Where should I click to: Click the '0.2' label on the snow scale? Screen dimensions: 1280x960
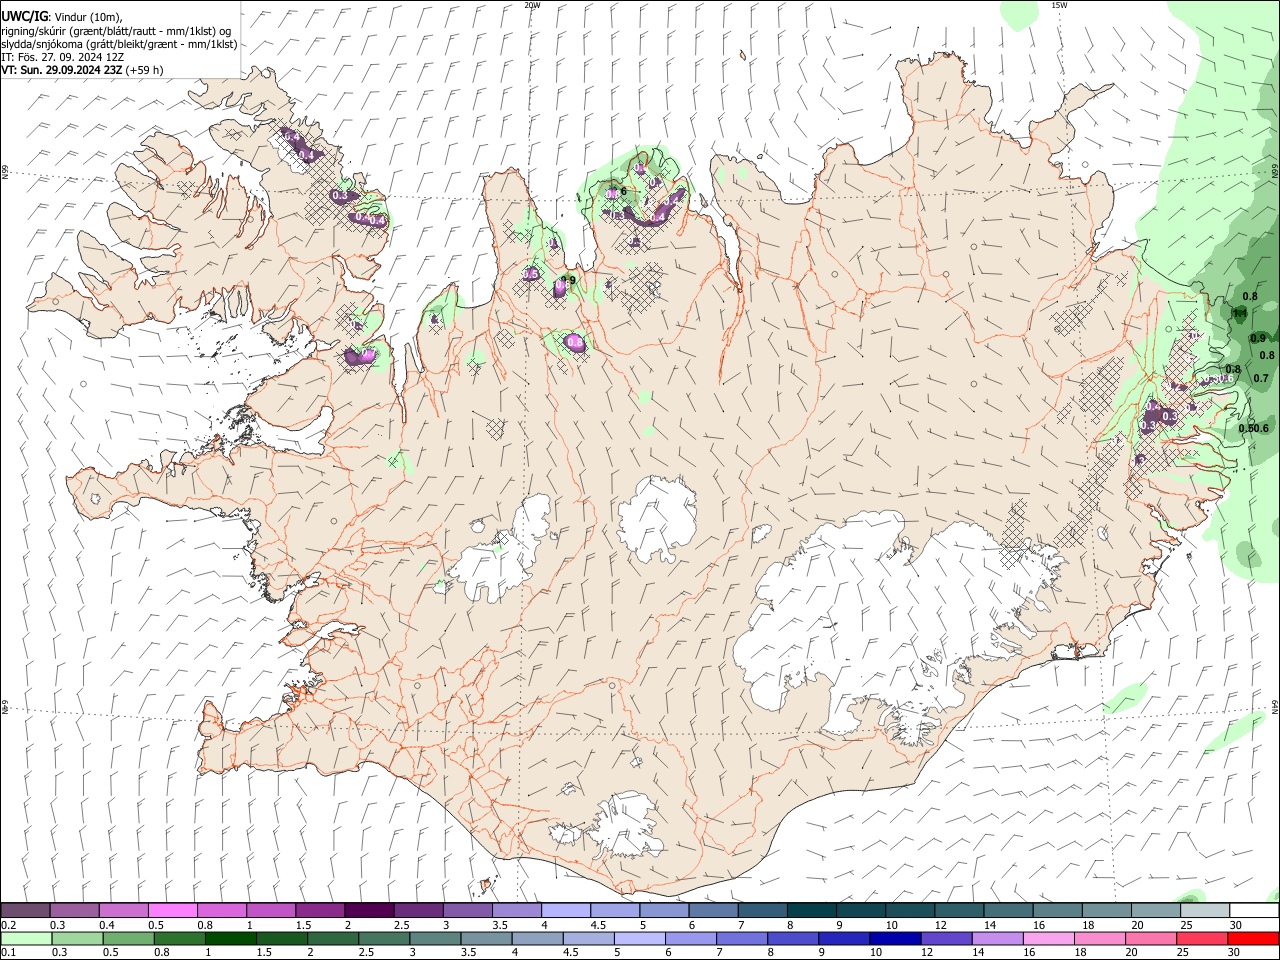9,925
